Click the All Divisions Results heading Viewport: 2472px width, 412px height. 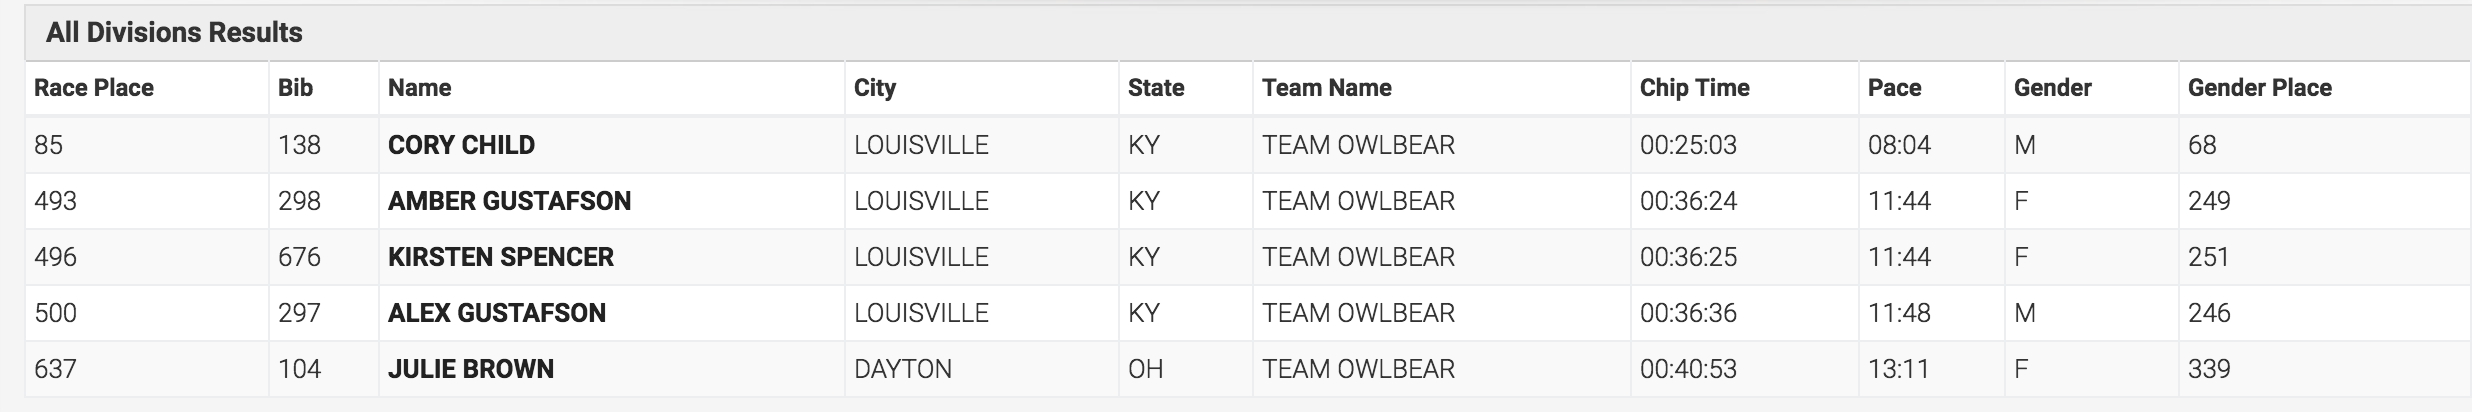pos(174,33)
